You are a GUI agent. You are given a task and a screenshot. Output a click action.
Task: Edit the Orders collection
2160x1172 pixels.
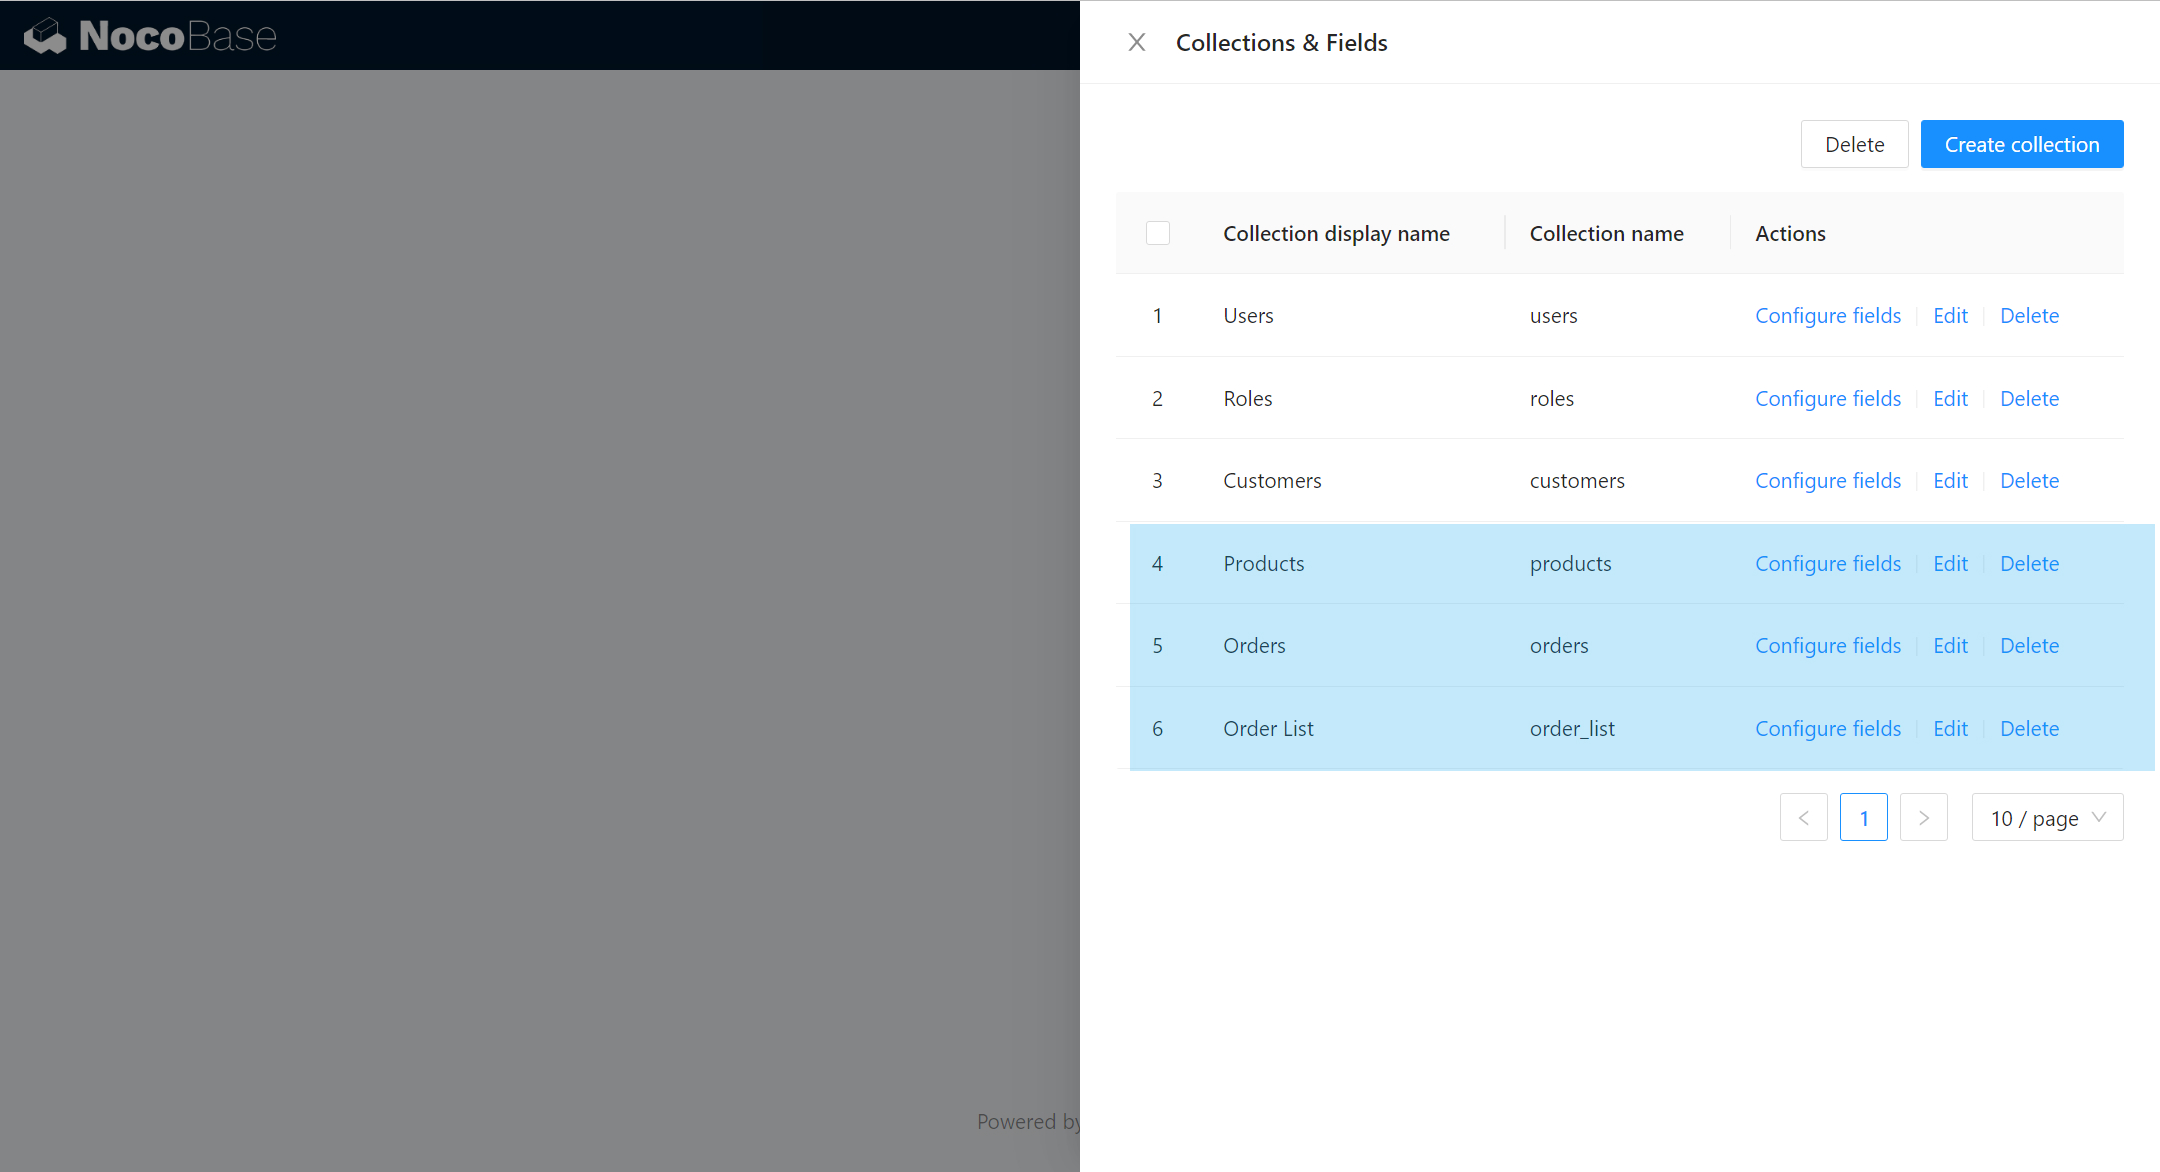click(x=1950, y=646)
